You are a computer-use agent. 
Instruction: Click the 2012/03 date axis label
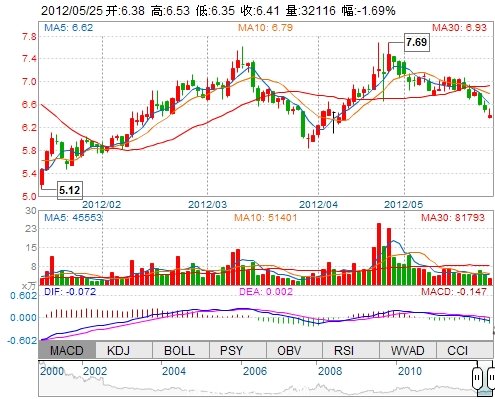[x=207, y=204]
